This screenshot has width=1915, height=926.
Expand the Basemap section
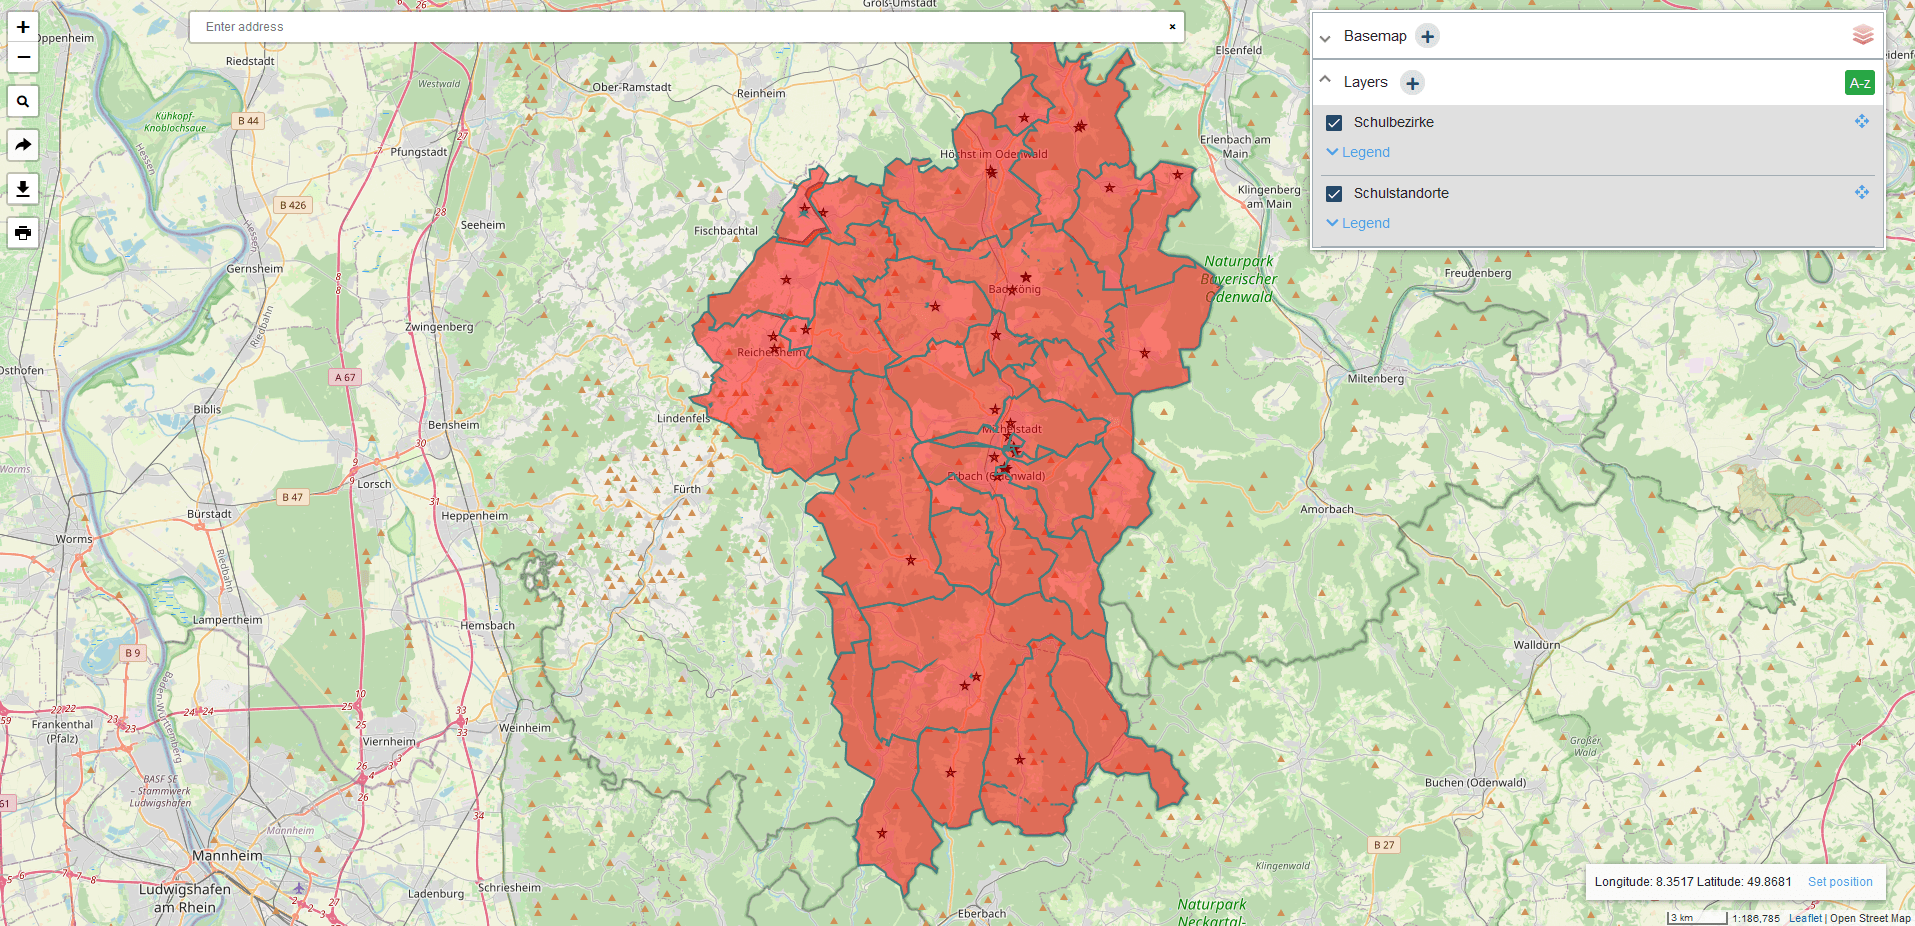pos(1326,38)
